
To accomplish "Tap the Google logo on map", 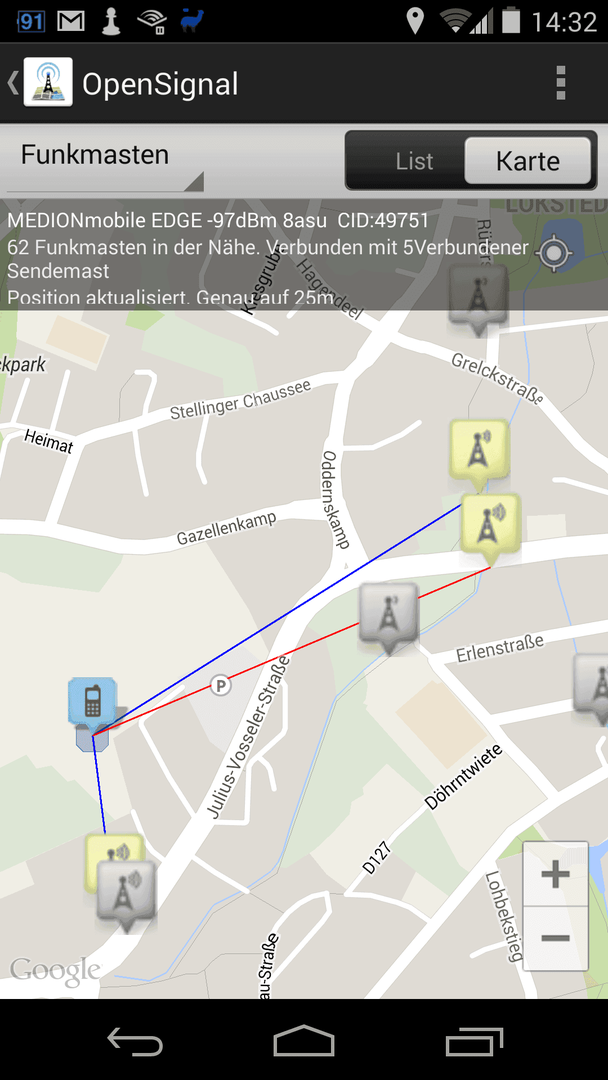I will click(54, 970).
